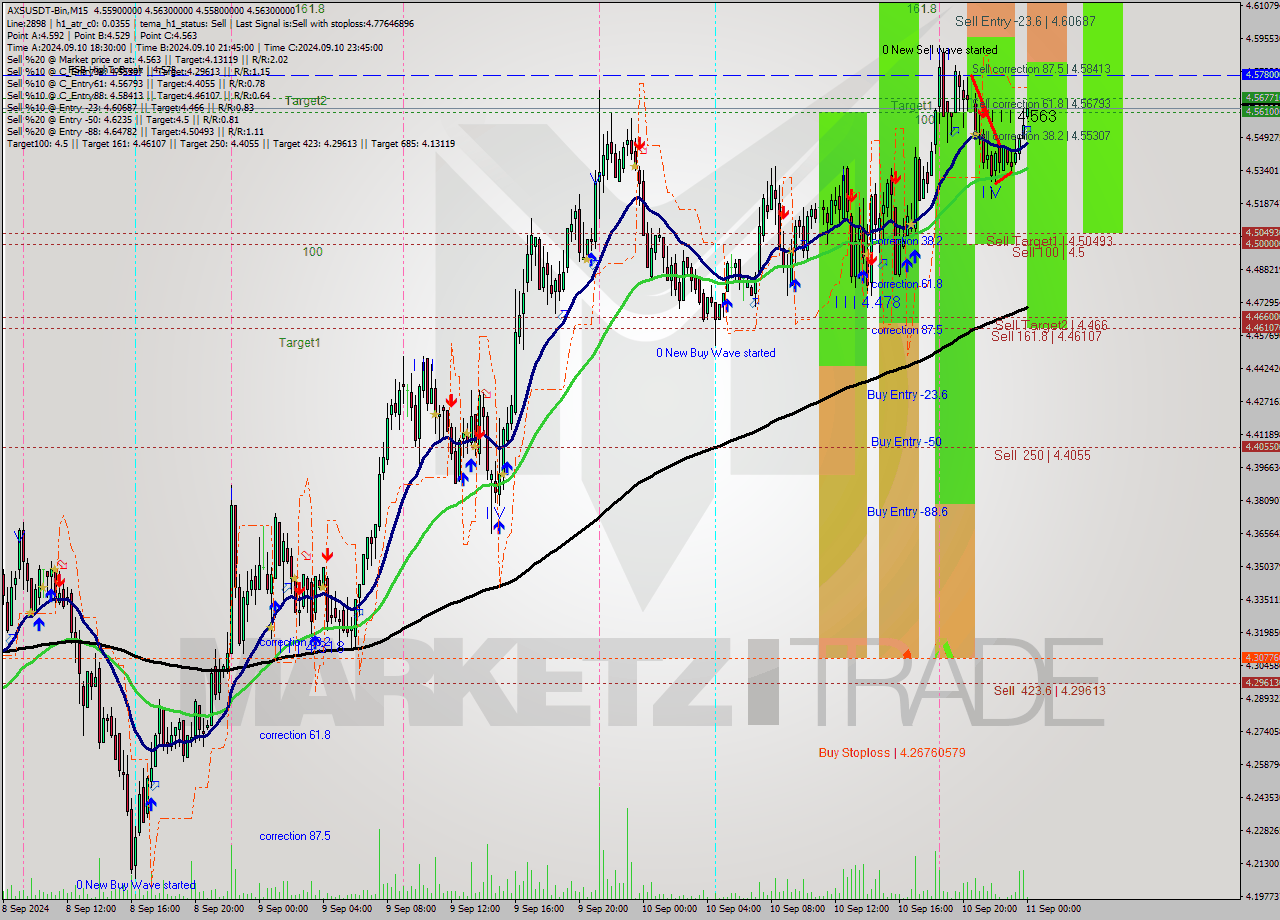The image size is (1280, 920).
Task: Click the 'Sell Entry -23.6 | 4.60687' label
Action: click(1025, 20)
